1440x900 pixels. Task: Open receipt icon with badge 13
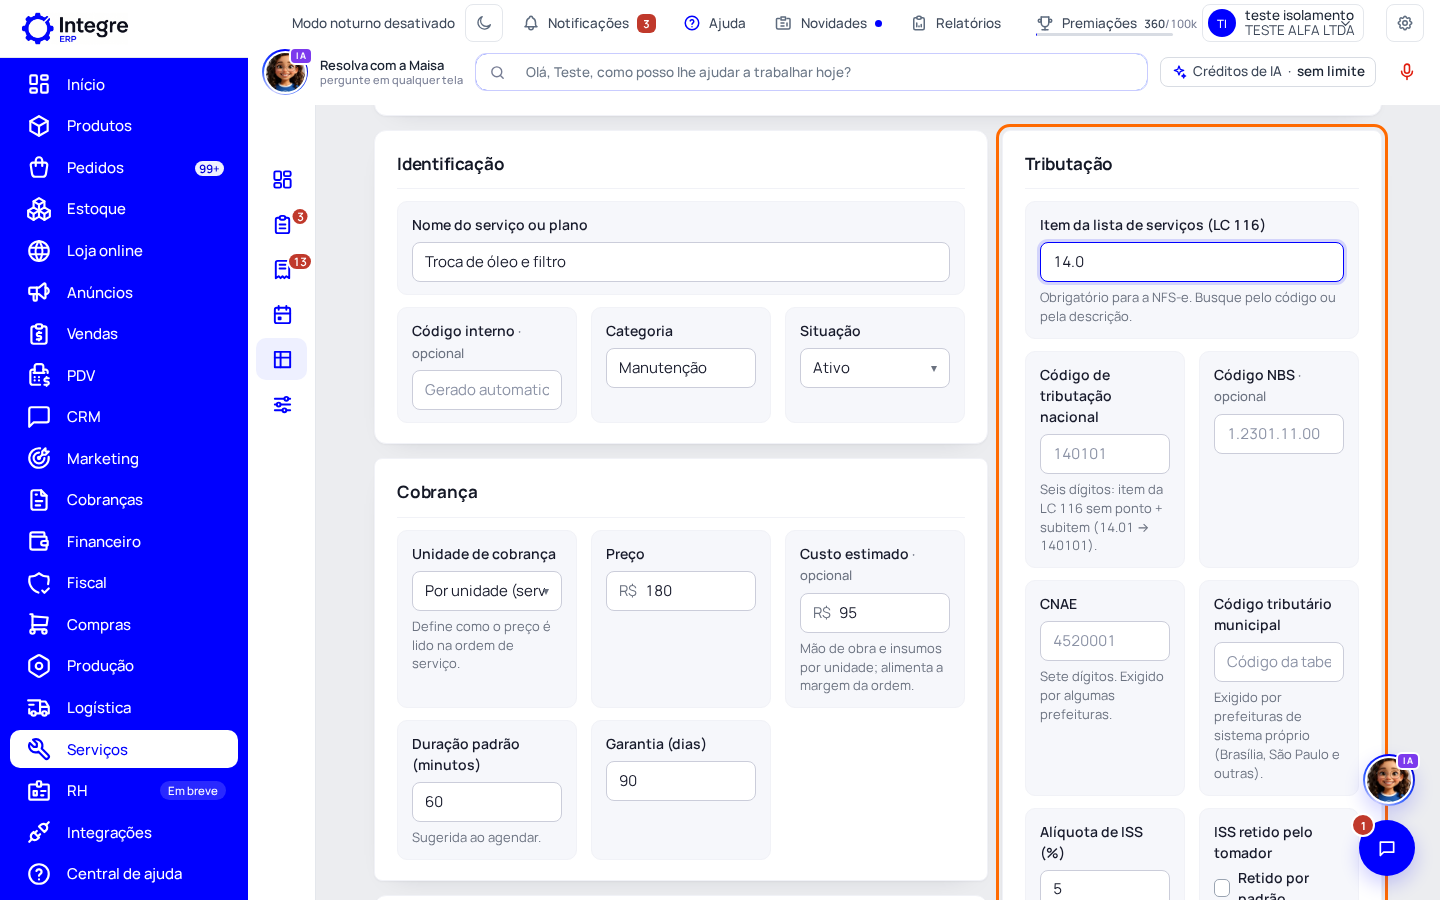pyautogui.click(x=282, y=269)
